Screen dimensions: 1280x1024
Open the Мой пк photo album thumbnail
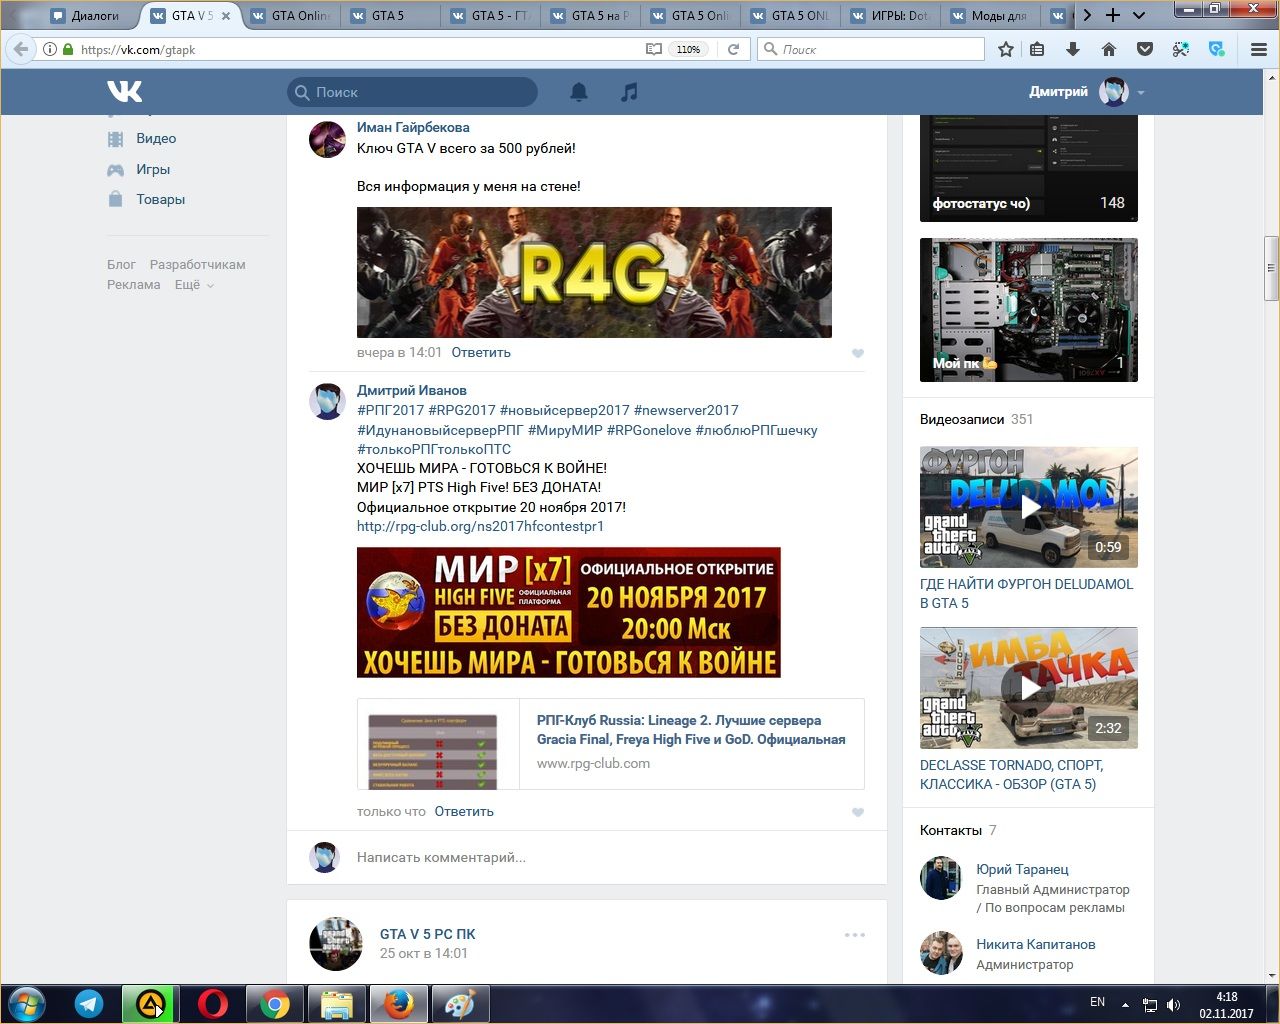pyautogui.click(x=1029, y=310)
